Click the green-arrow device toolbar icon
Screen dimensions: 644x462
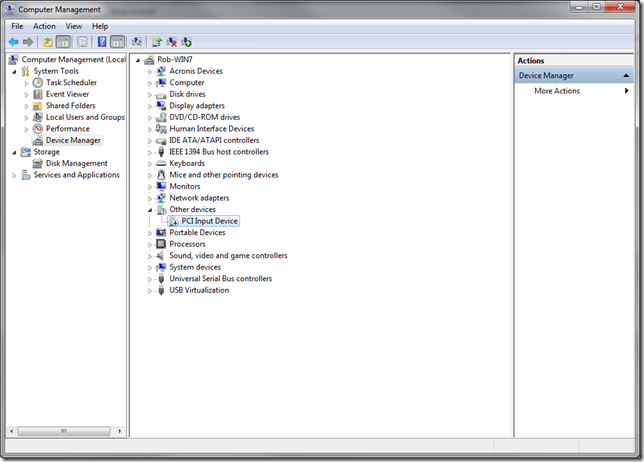point(186,42)
